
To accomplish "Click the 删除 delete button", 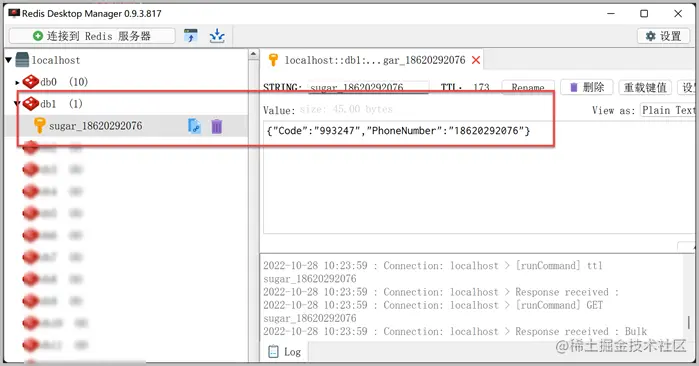I will 587,87.
